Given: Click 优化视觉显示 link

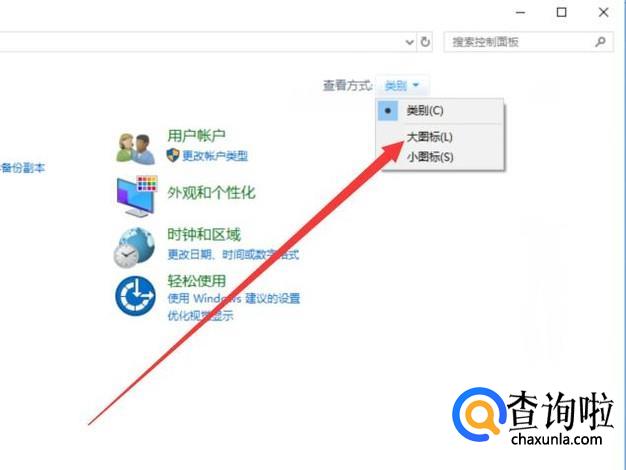Looking at the screenshot, I should click(200, 315).
